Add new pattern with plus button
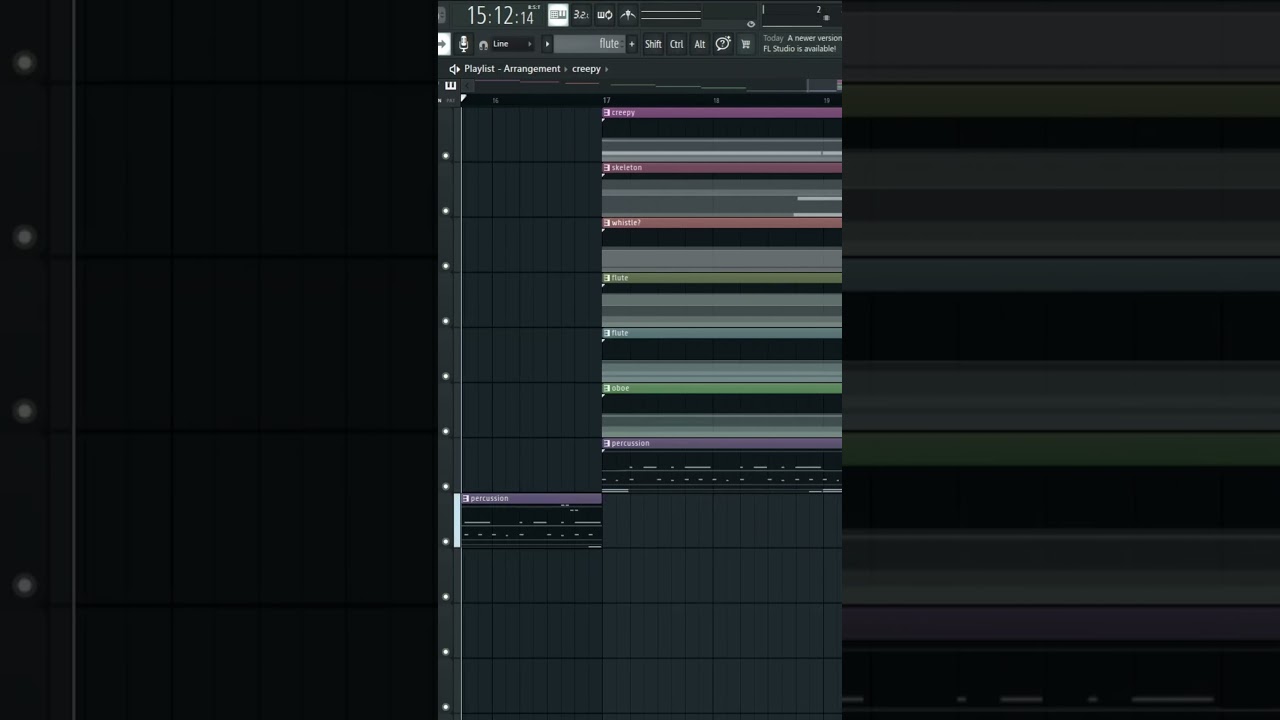 (x=631, y=44)
